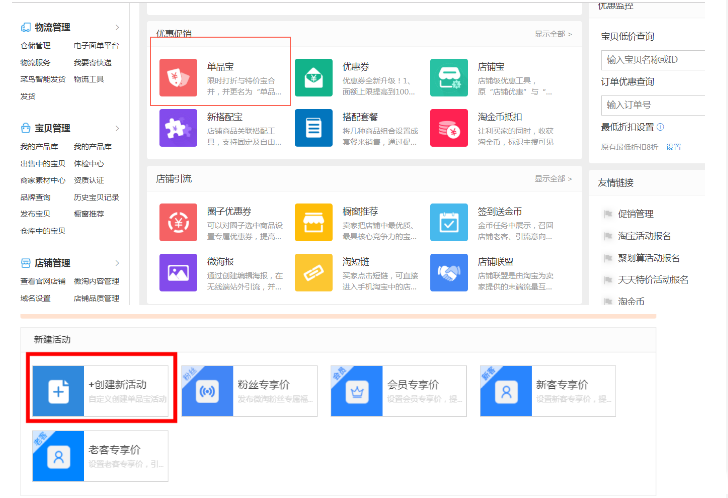Screen dimensions: 728x498
Task: Open the 签到送金币 calendar check icon
Action: pyautogui.click(x=448, y=222)
